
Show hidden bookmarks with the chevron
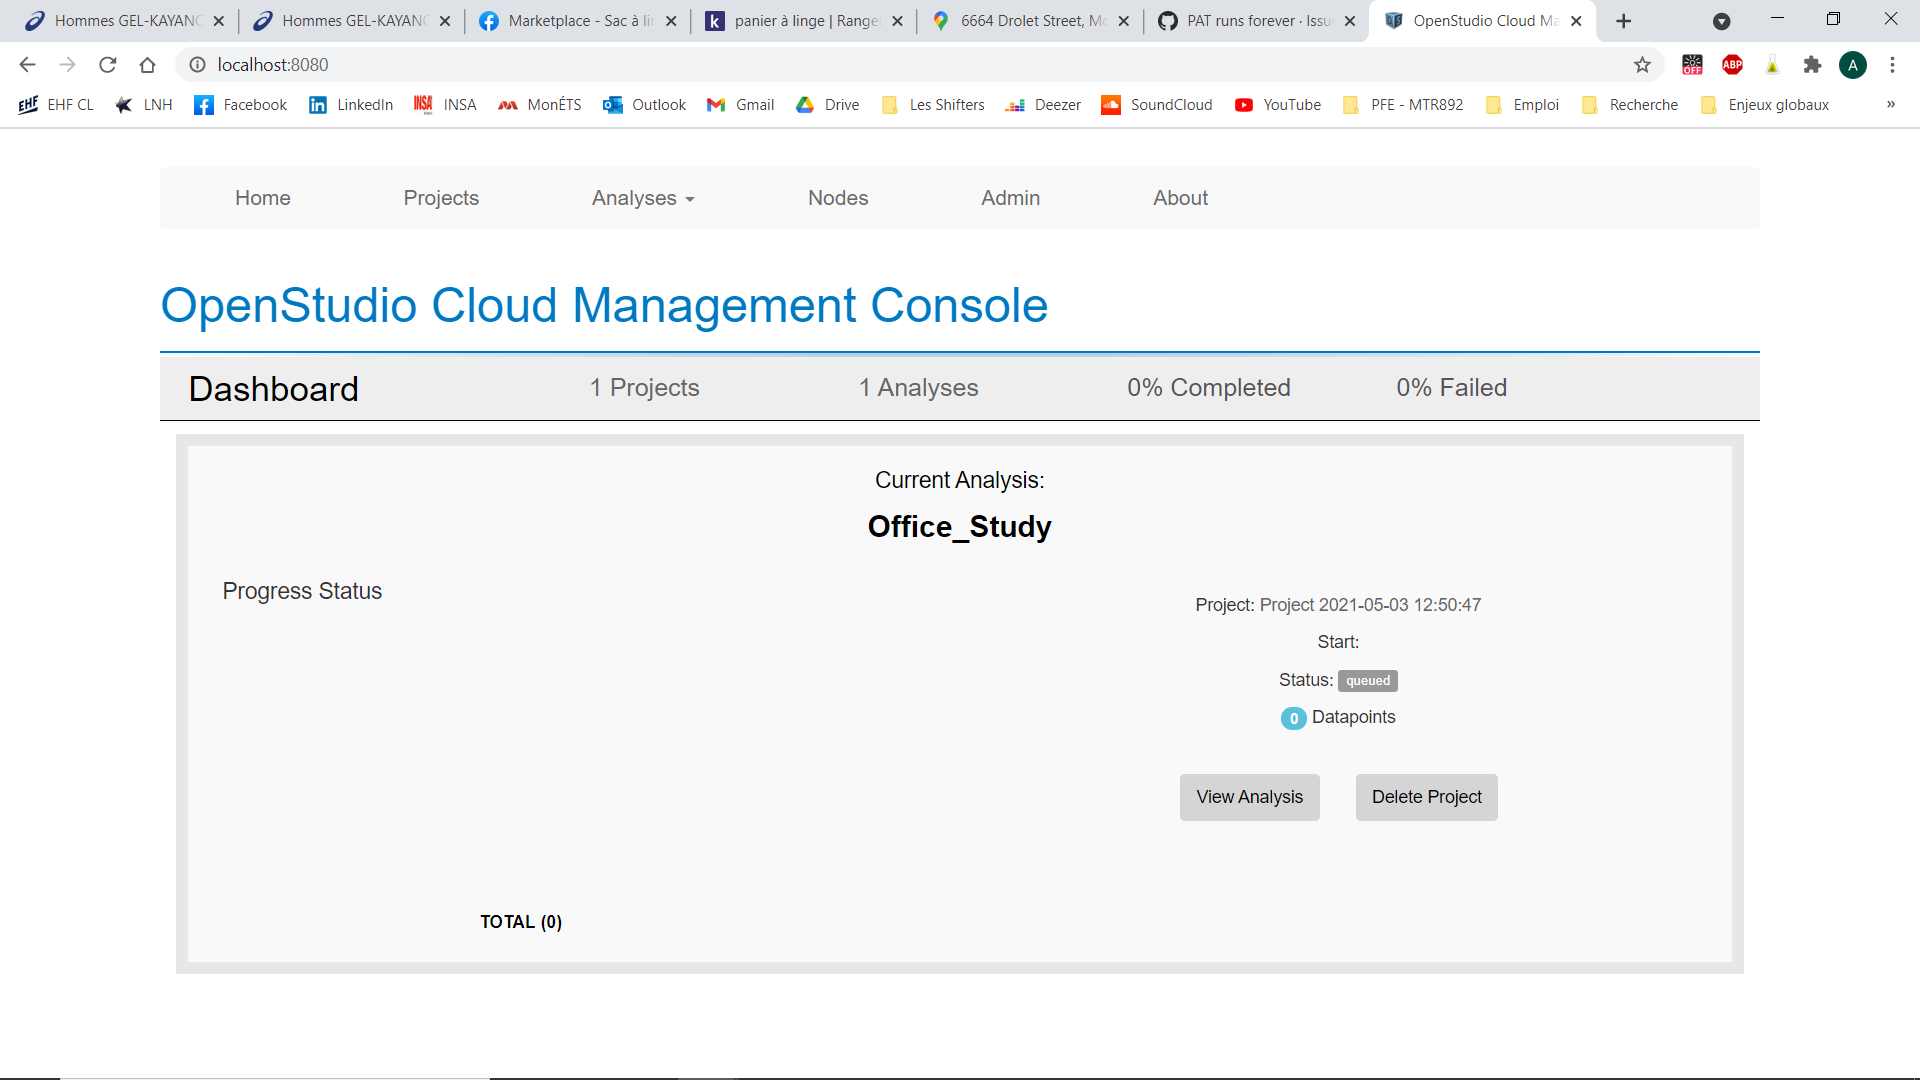[x=1890, y=105]
